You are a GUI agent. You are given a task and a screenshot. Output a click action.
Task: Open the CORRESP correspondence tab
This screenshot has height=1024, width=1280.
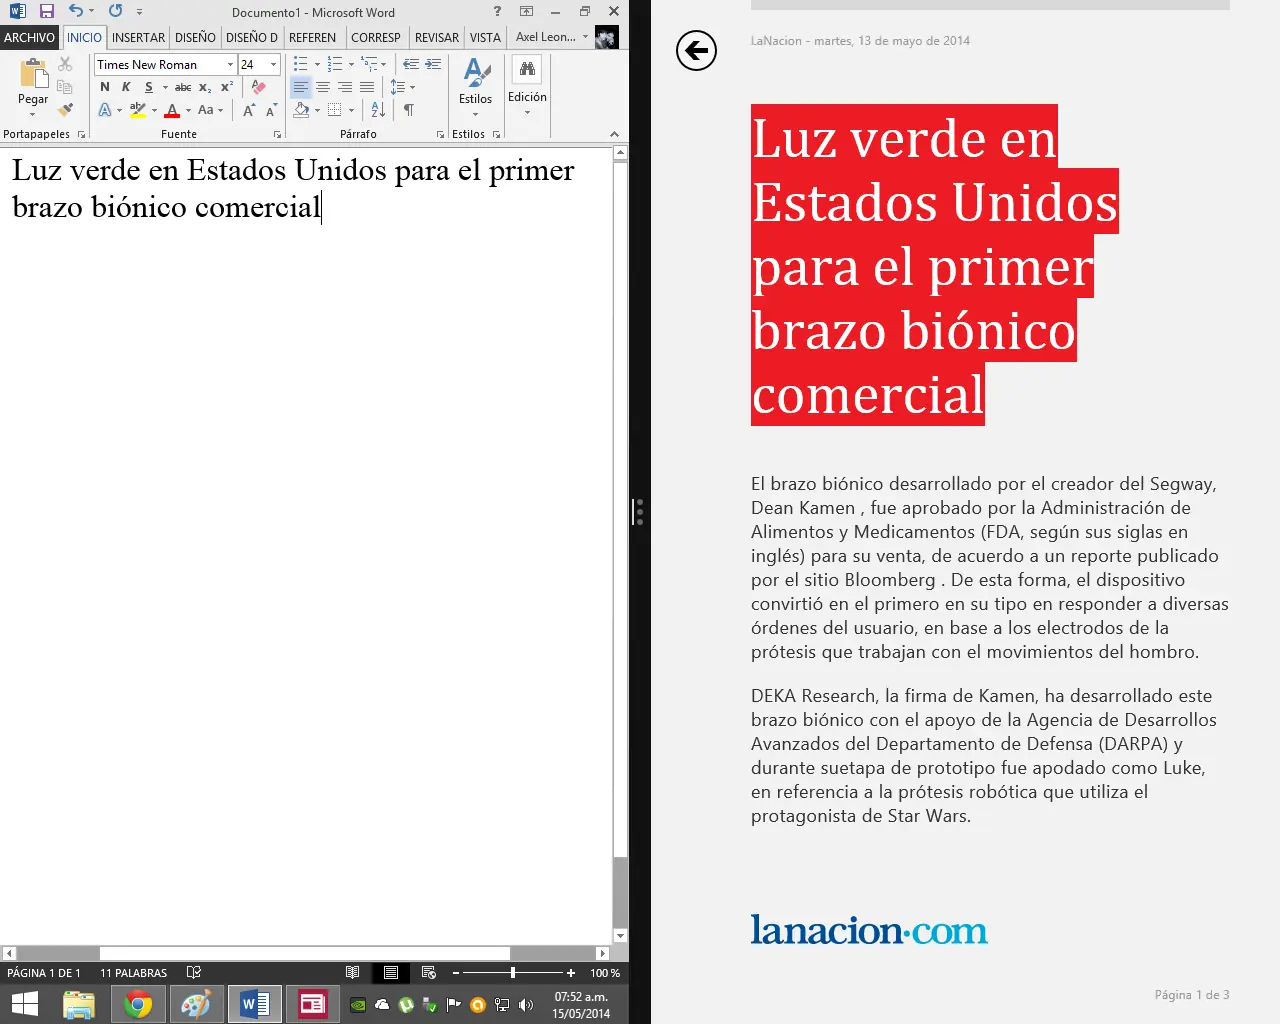[x=376, y=37]
